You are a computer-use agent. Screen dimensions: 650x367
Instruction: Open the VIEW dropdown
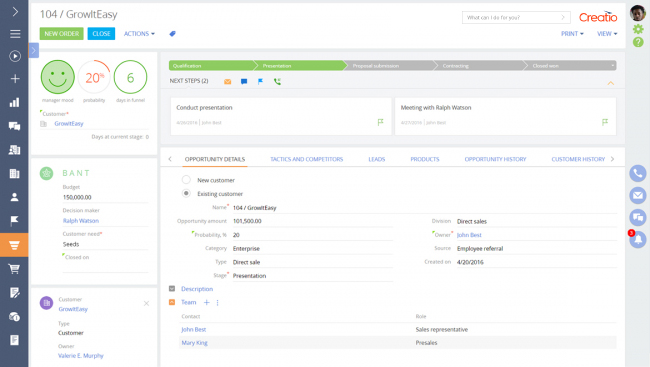pyautogui.click(x=607, y=34)
